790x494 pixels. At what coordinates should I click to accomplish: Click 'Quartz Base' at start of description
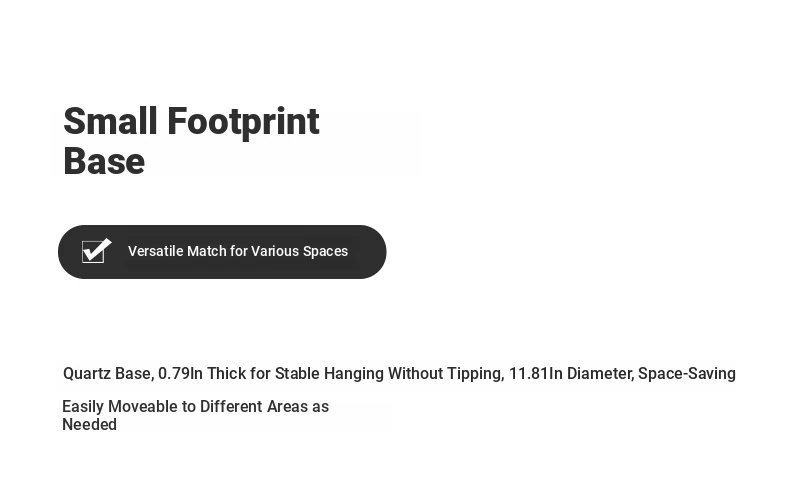[x=108, y=374]
